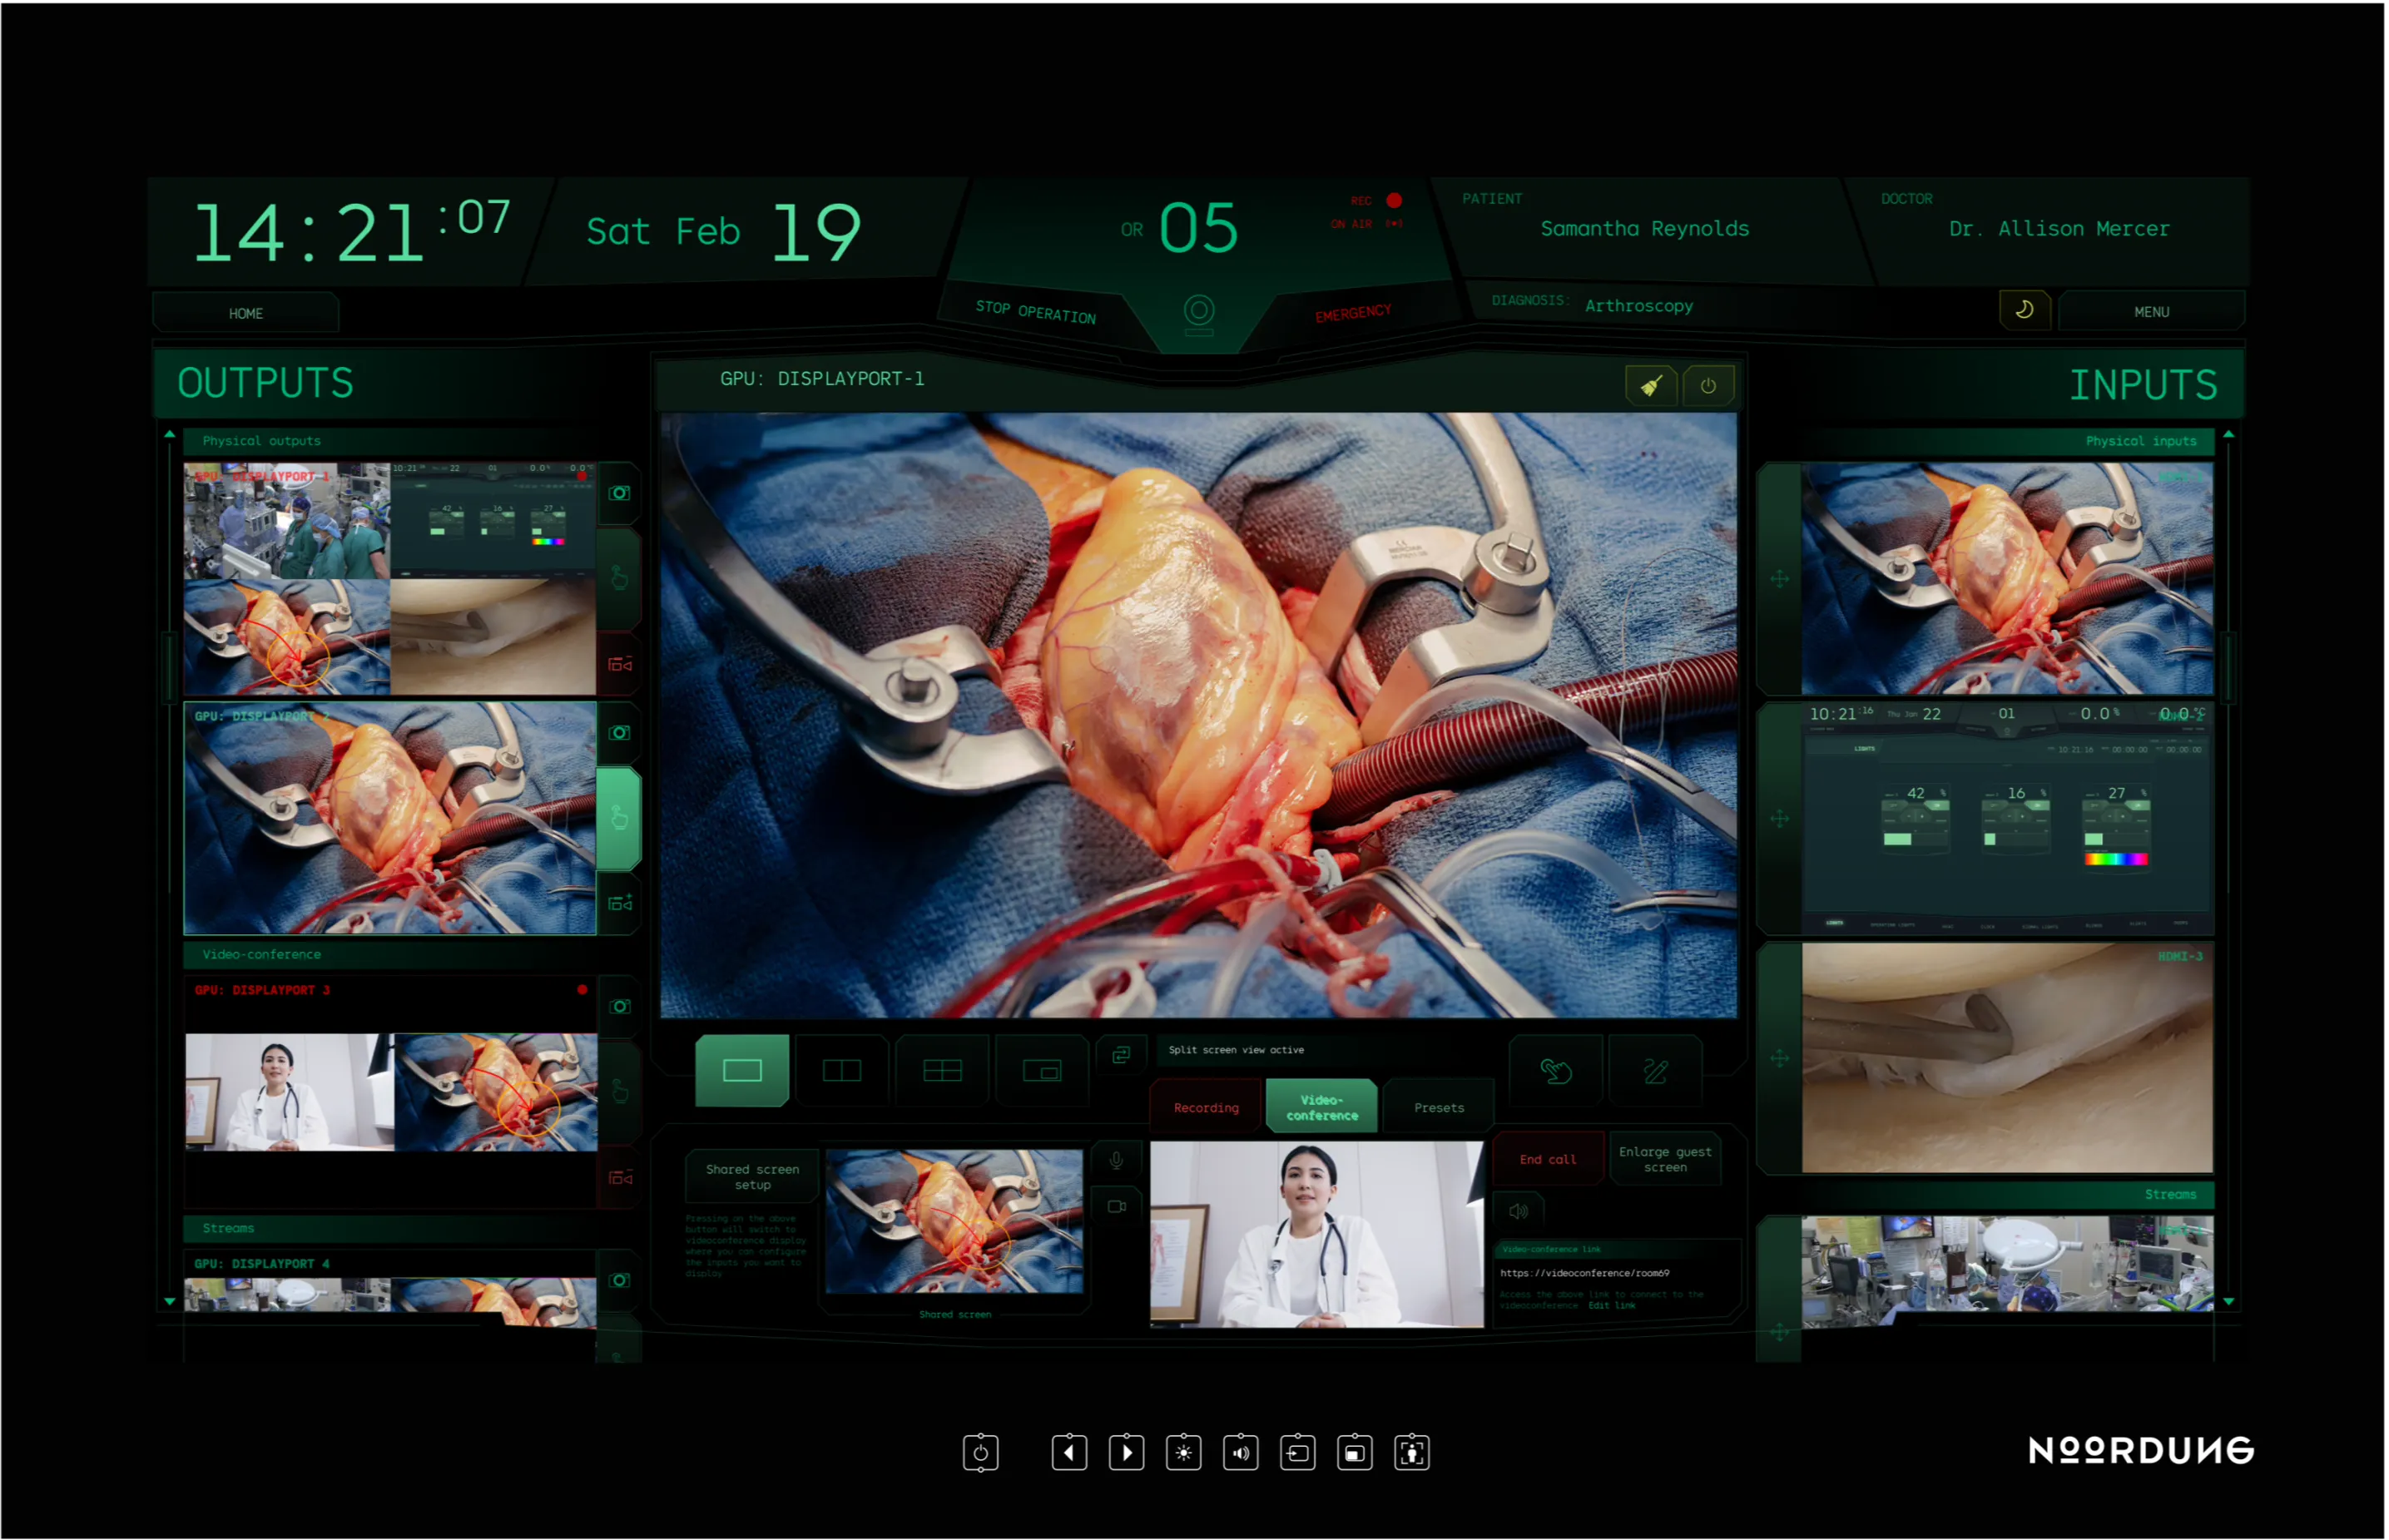The height and width of the screenshot is (1540, 2389).
Task: Toggle the night mode moon button
Action: coord(2024,310)
